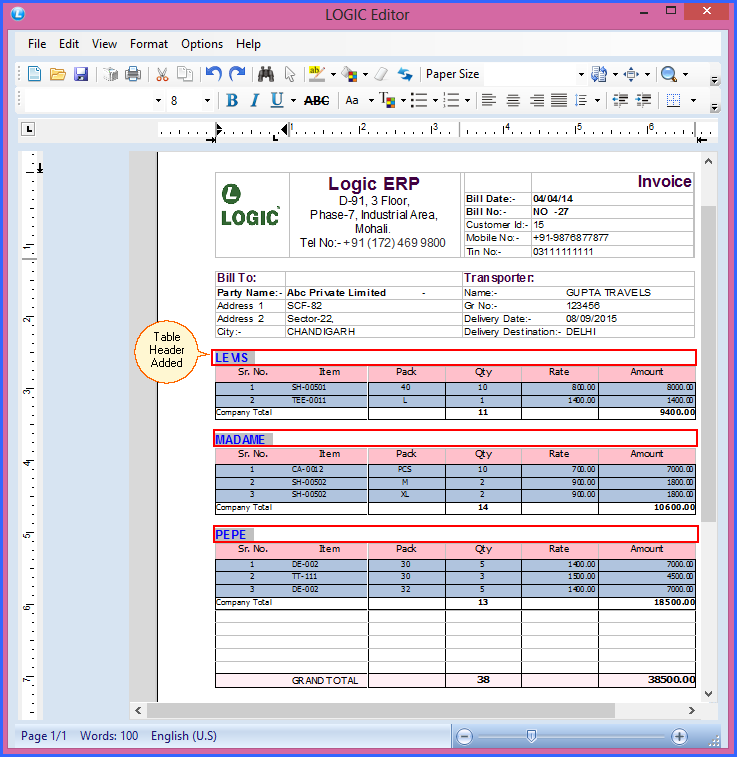Open a file using folder icon
The height and width of the screenshot is (757, 737).
57,74
